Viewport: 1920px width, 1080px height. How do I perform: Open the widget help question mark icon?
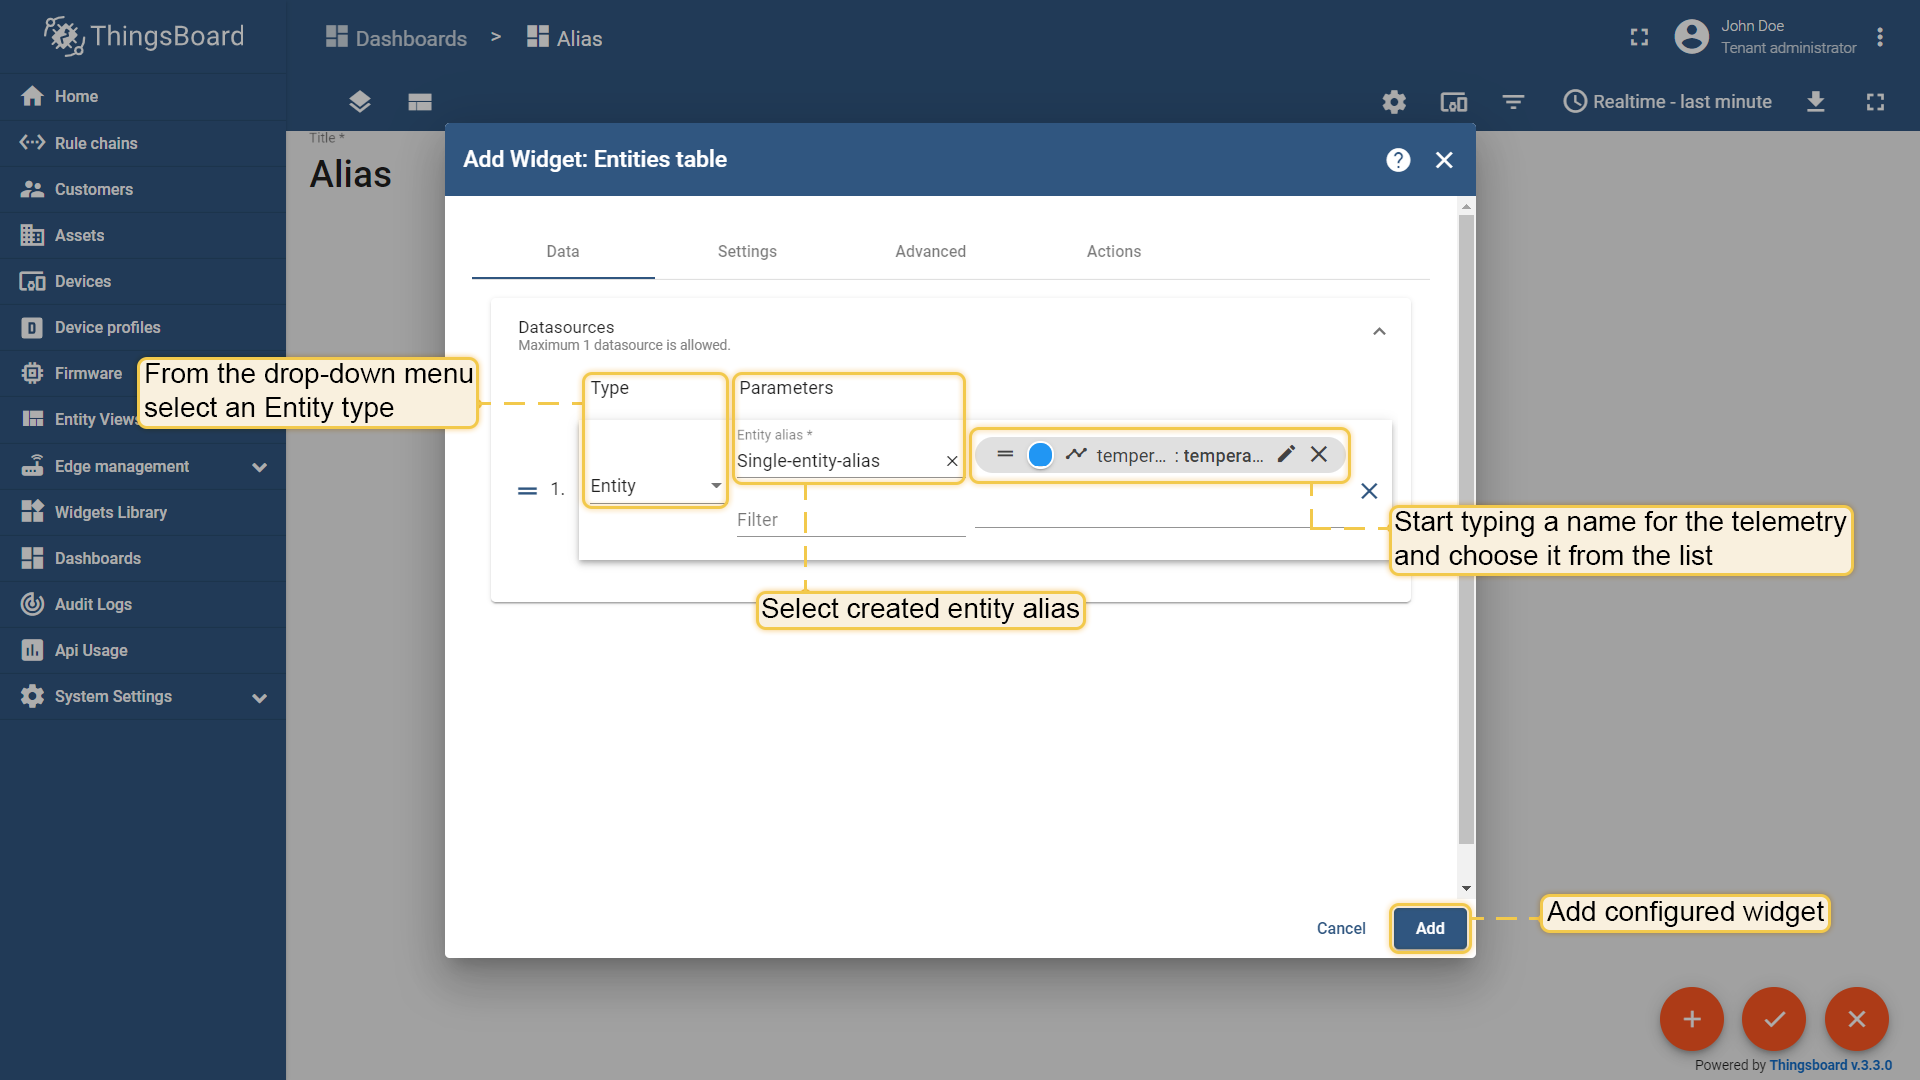tap(1398, 160)
